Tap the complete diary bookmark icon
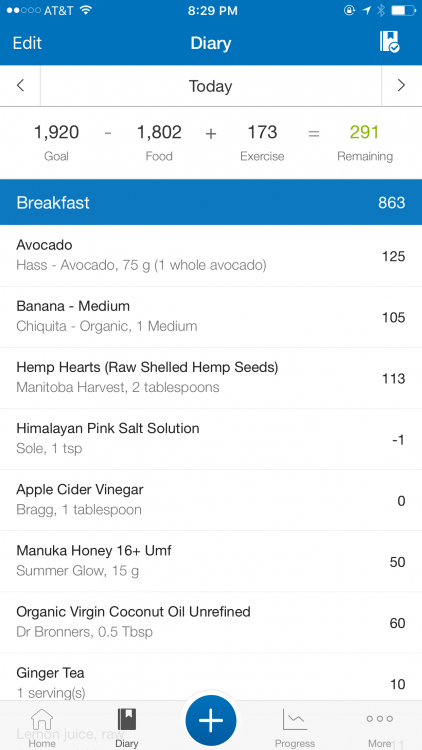Viewport: 422px width, 750px height. click(x=389, y=42)
